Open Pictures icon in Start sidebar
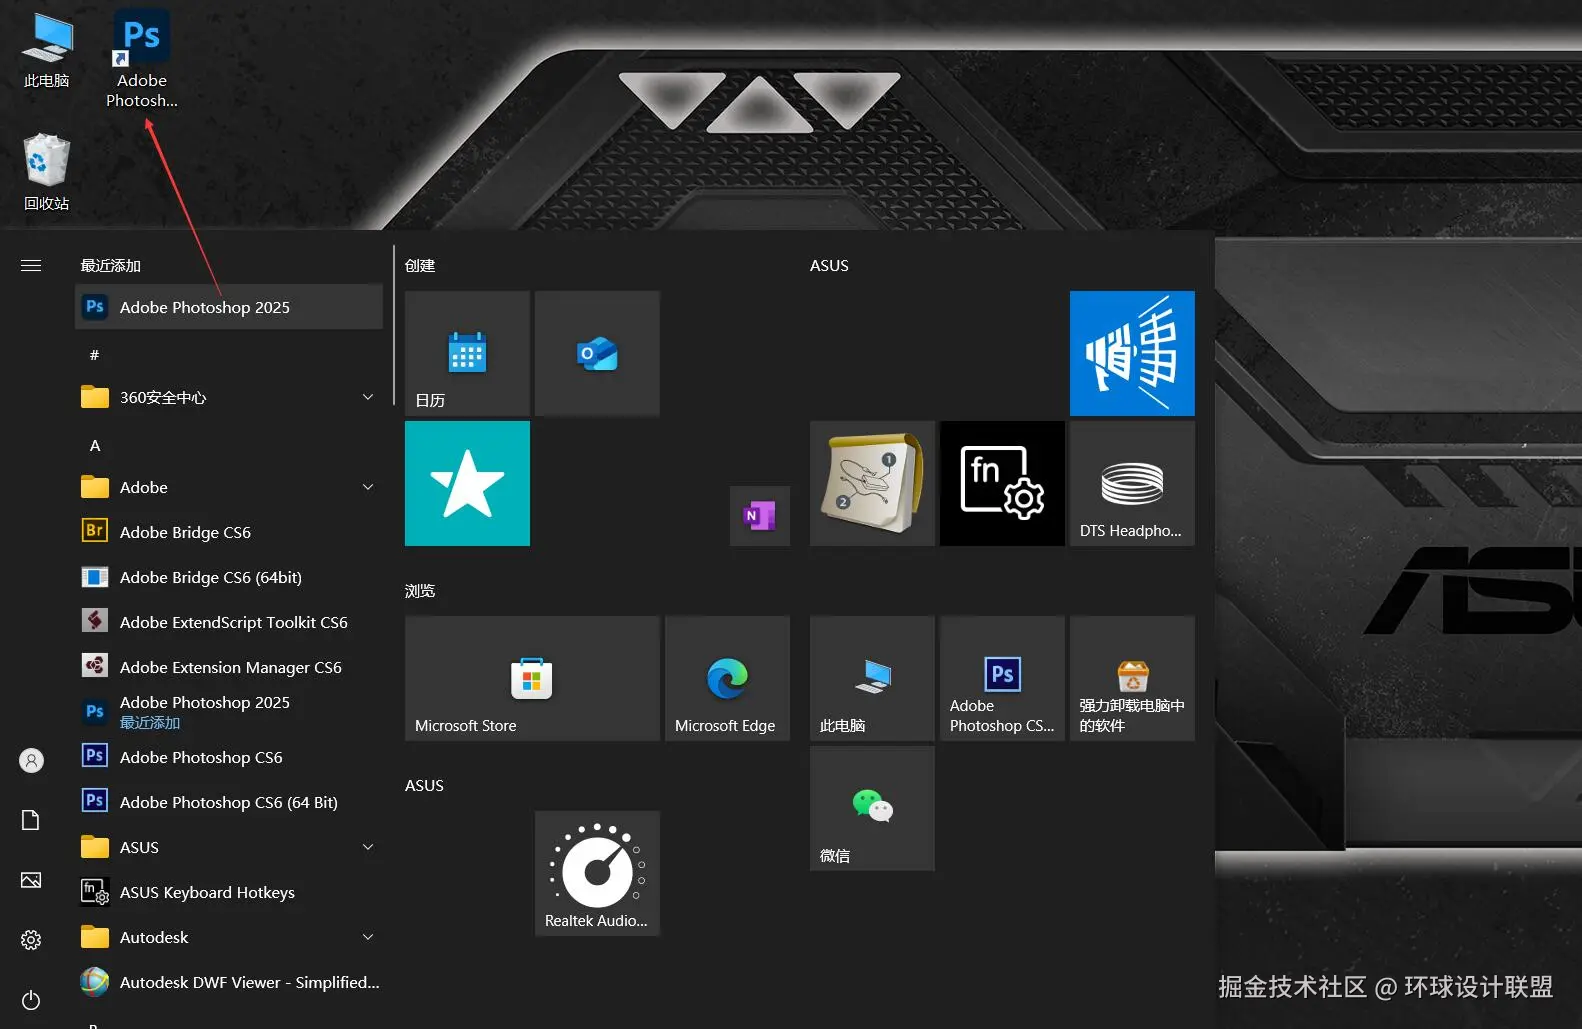1582x1029 pixels. (31, 880)
